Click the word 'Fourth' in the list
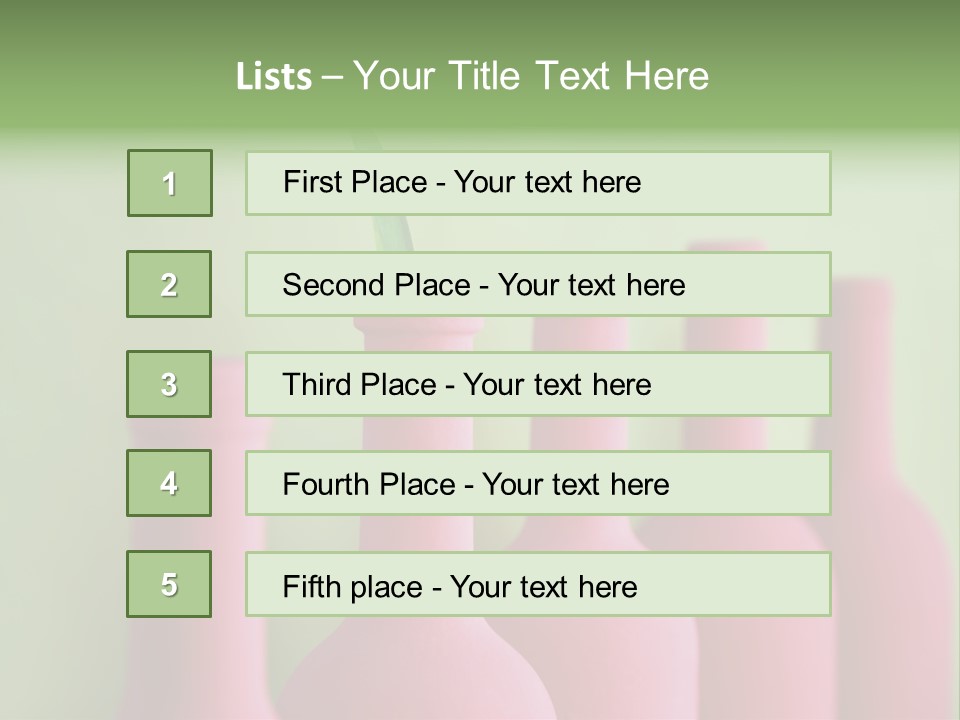 [326, 485]
